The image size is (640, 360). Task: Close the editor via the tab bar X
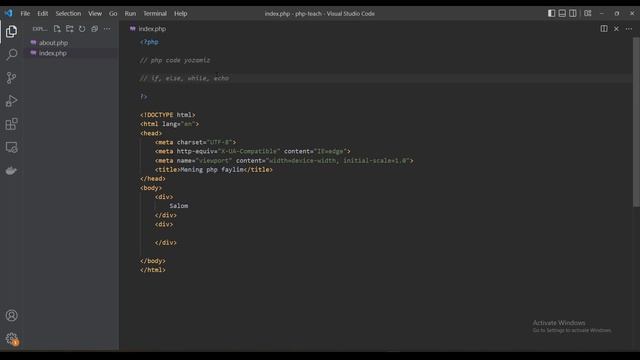(x=616, y=29)
